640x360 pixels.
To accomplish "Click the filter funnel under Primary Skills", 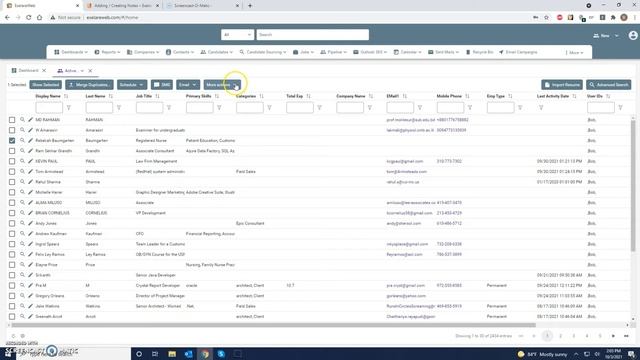I will pos(219,108).
